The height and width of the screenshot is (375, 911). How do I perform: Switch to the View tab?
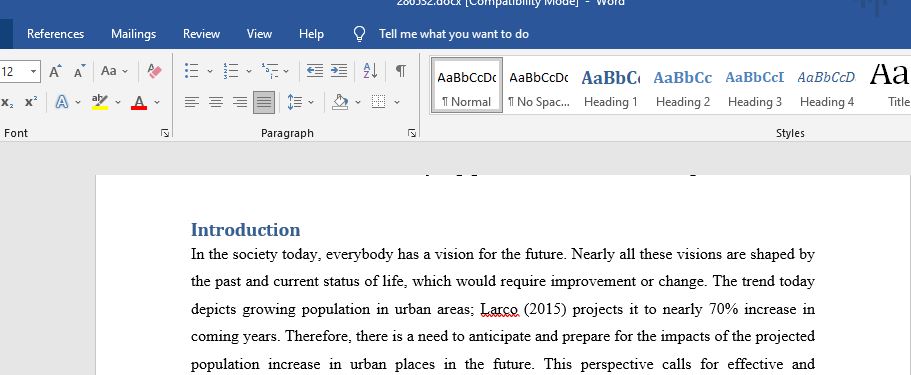[x=259, y=34]
